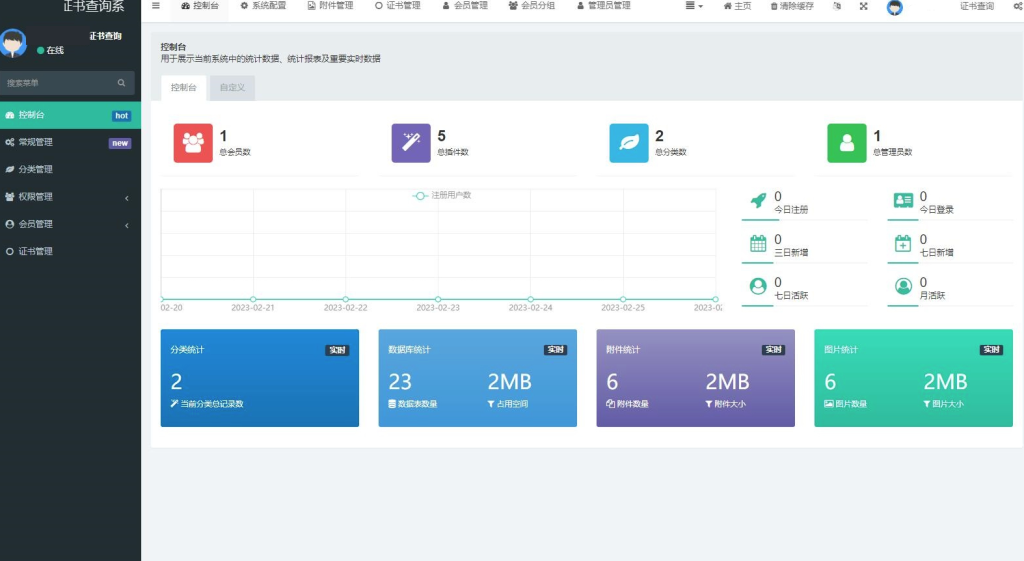The height and width of the screenshot is (561, 1024).
Task: Click 实时 badge on 分类统计 card
Action: [x=338, y=351]
